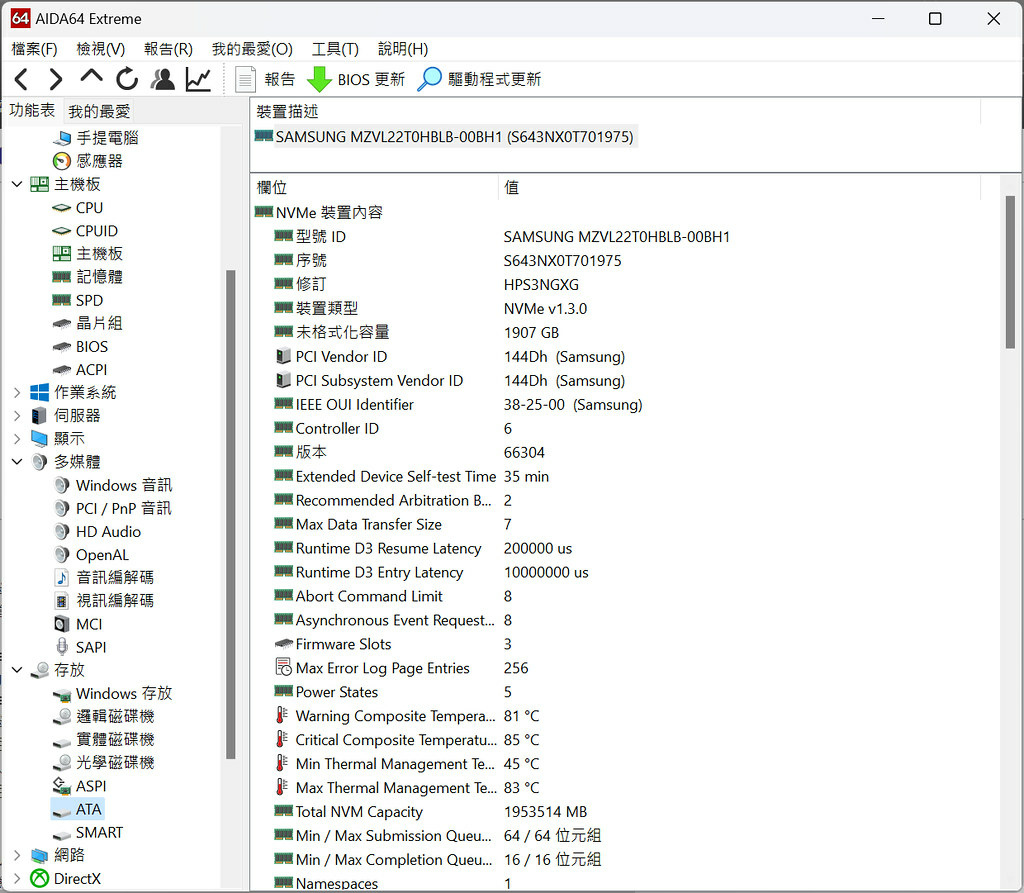Click the 報告 report button
Screen dimensions: 1024x893
tap(265, 80)
